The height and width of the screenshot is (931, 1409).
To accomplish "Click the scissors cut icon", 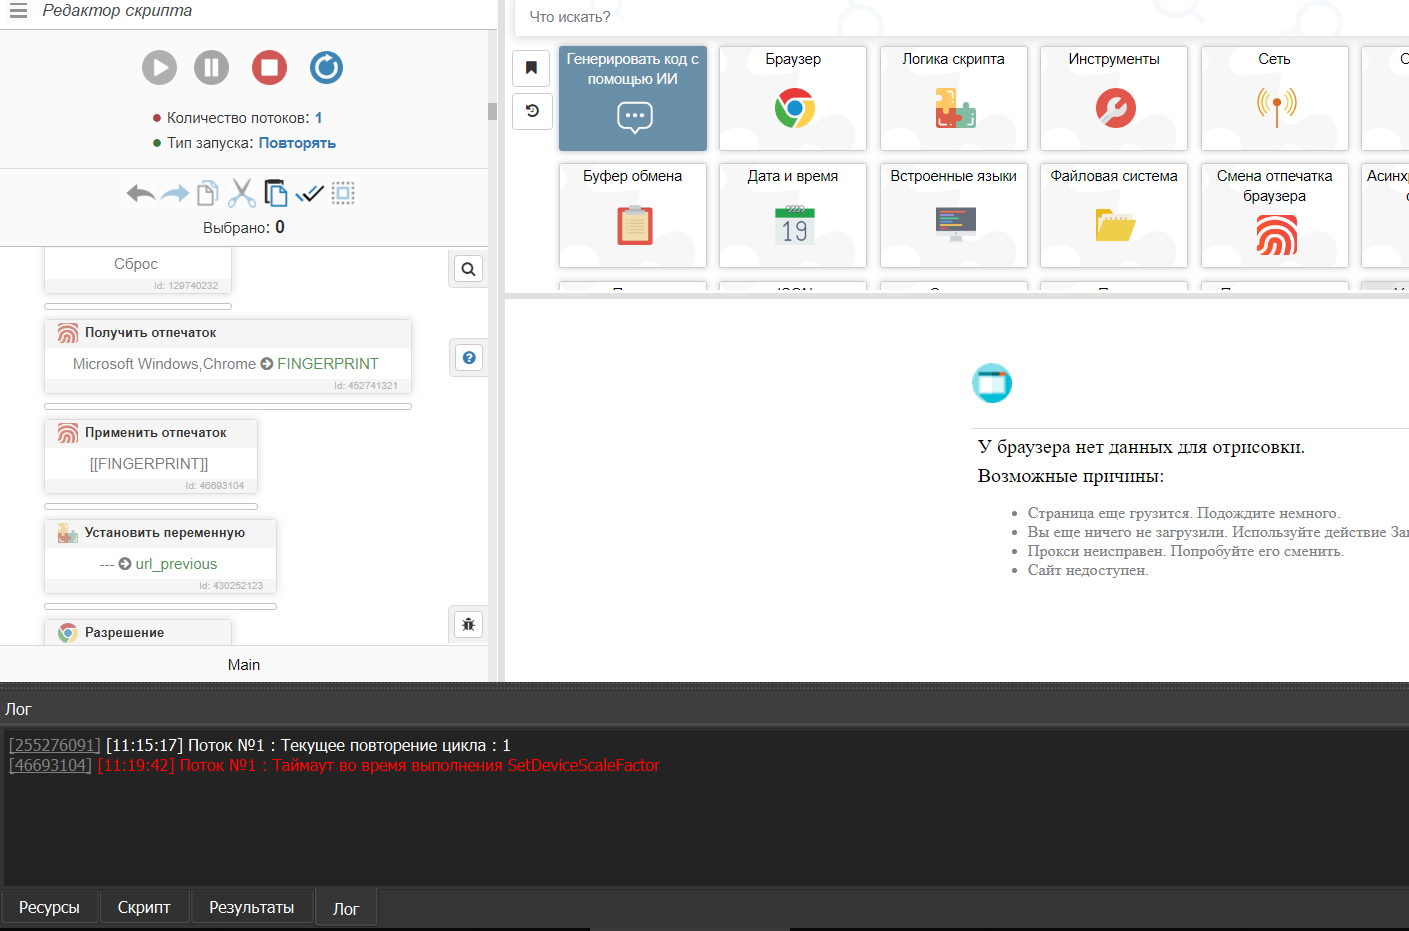I will click(x=242, y=193).
